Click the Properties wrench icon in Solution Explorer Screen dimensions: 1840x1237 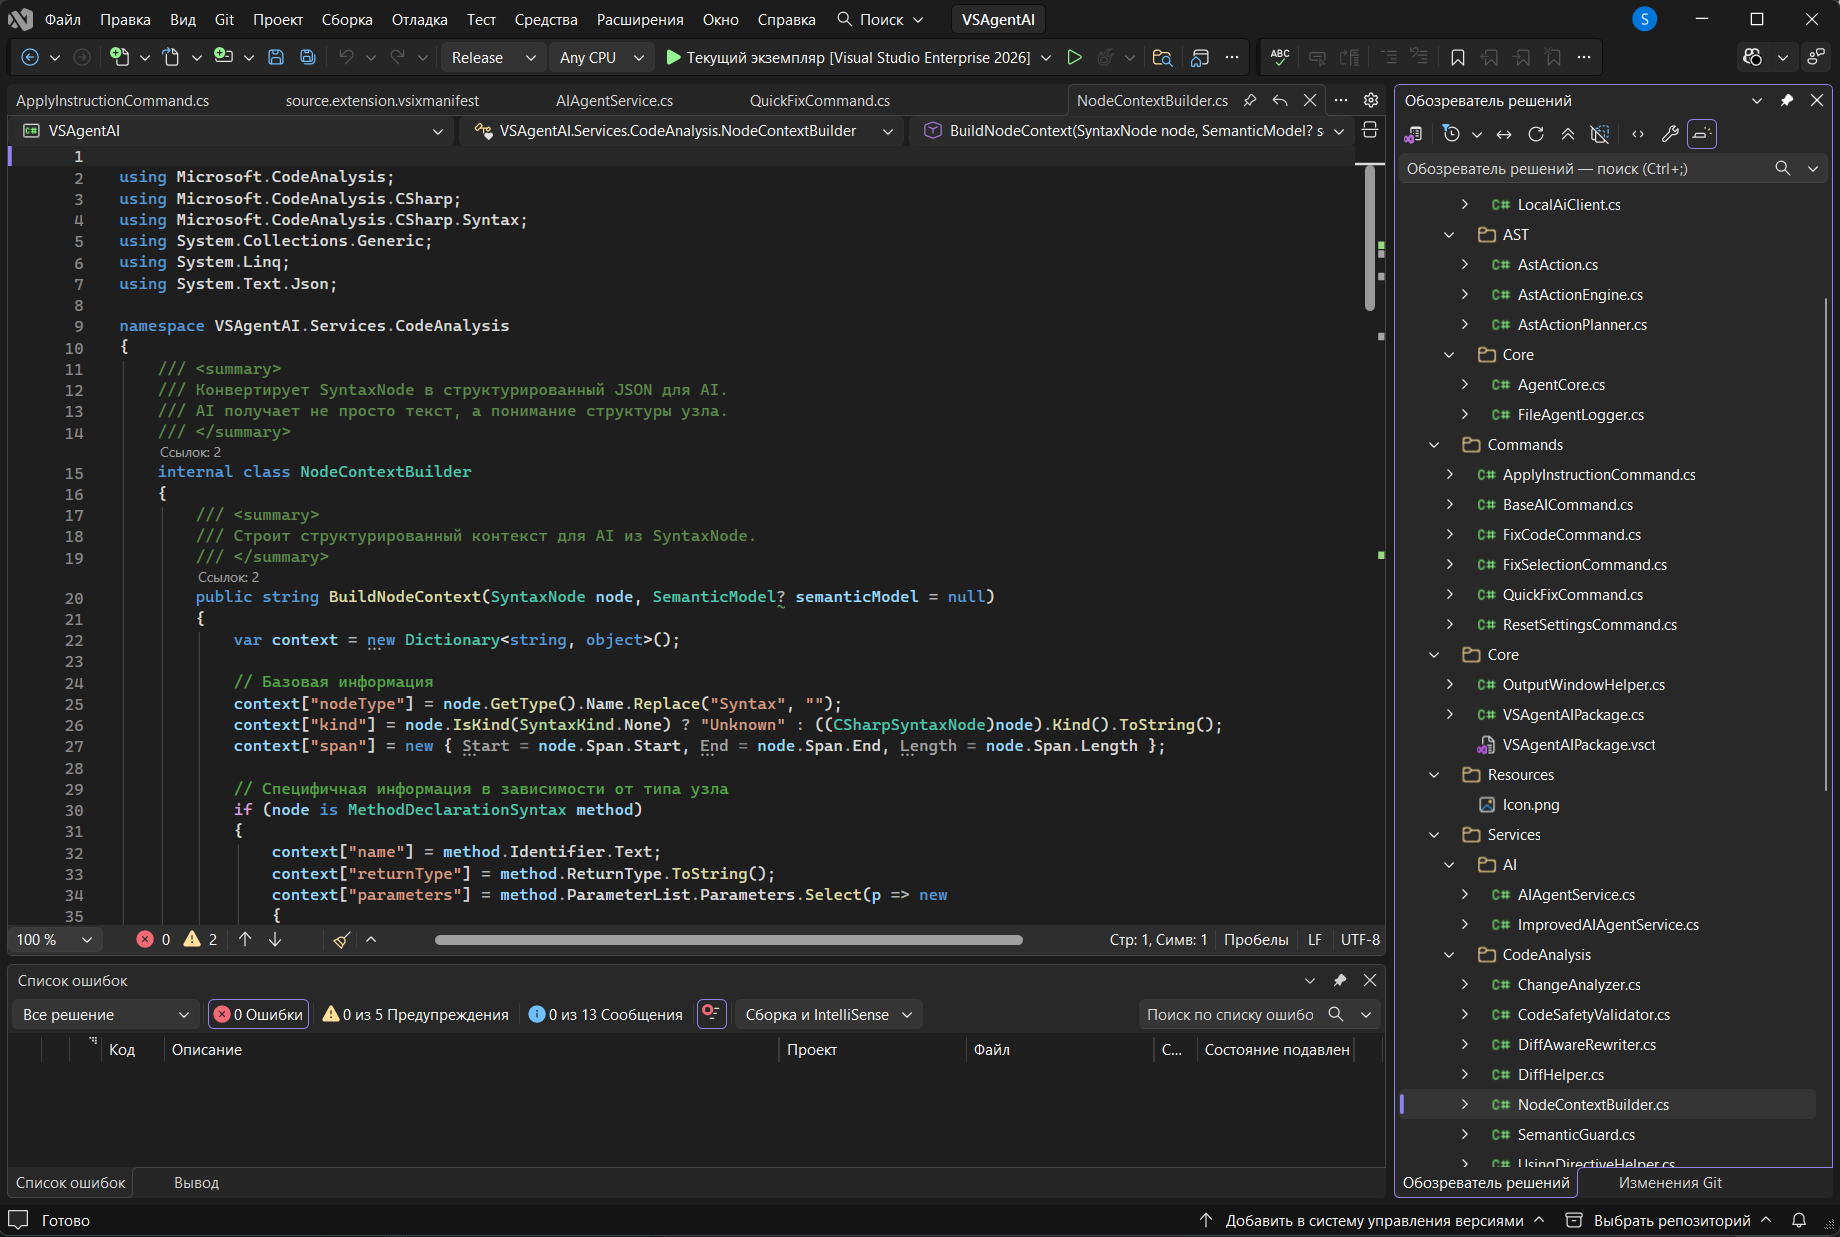click(1669, 134)
